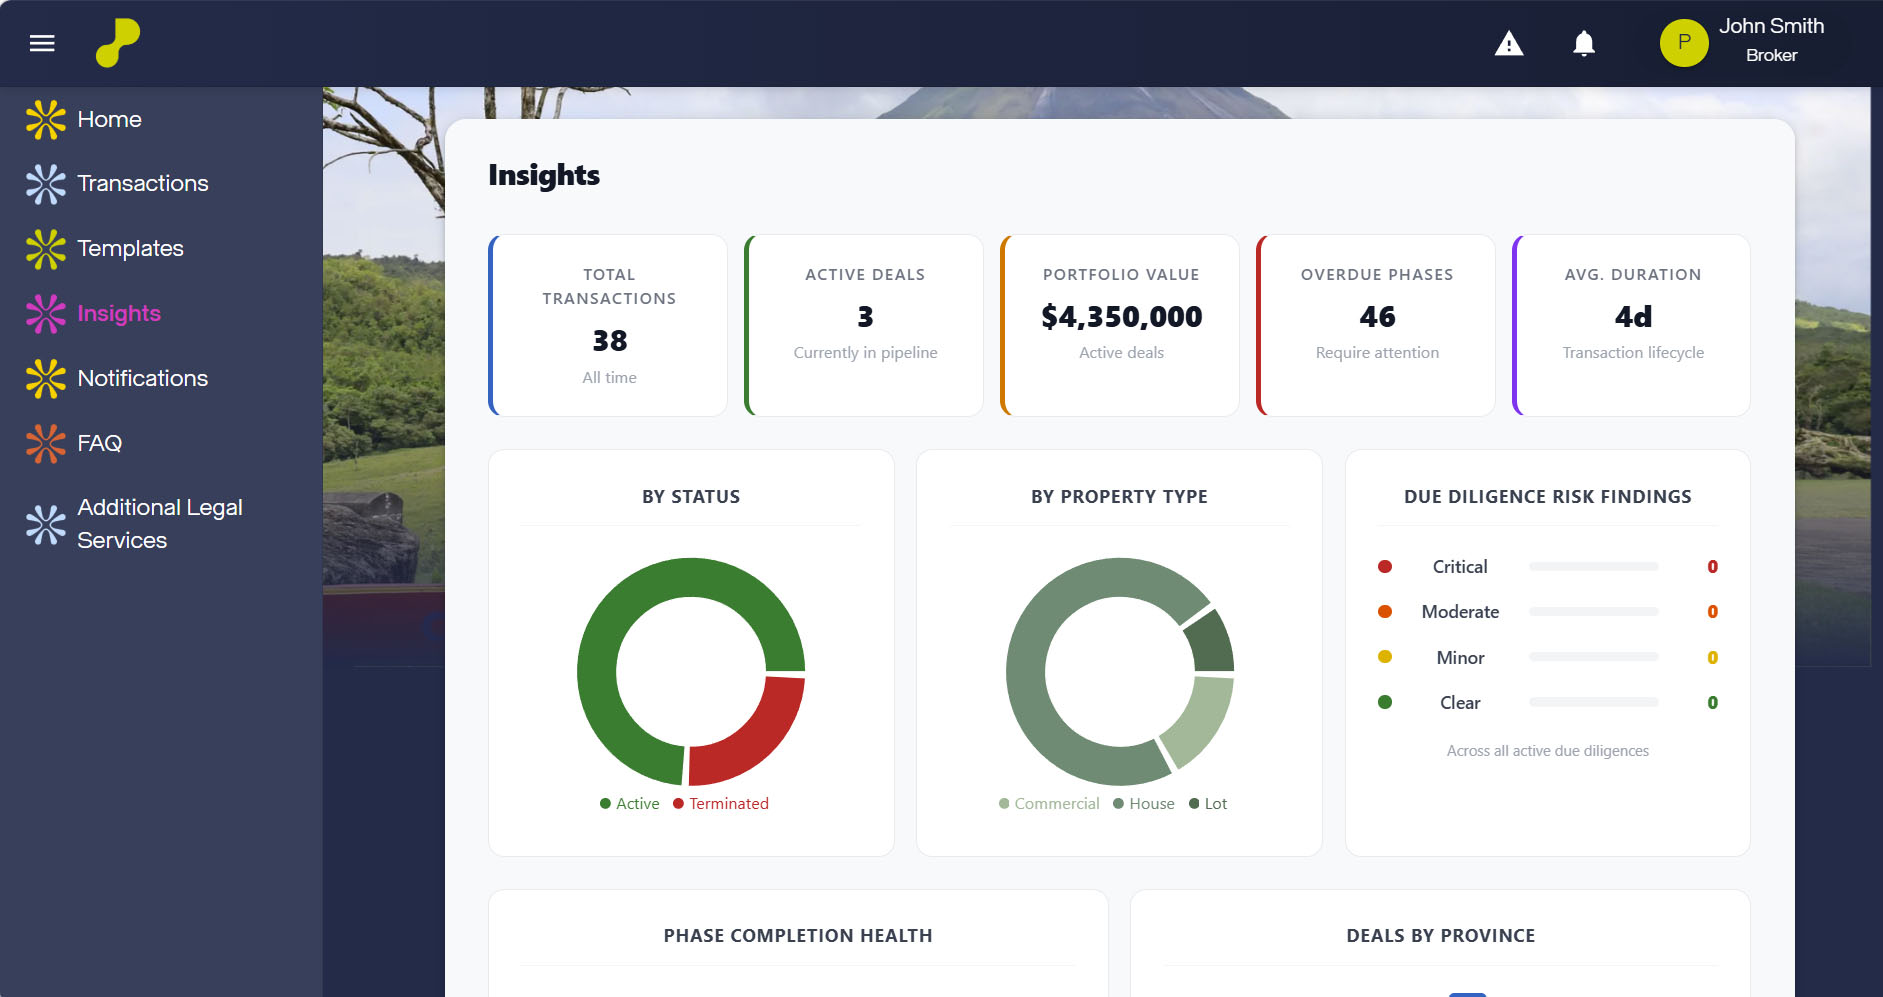This screenshot has width=1883, height=997.
Task: Click the pink Insights sidebar icon
Action: click(46, 314)
